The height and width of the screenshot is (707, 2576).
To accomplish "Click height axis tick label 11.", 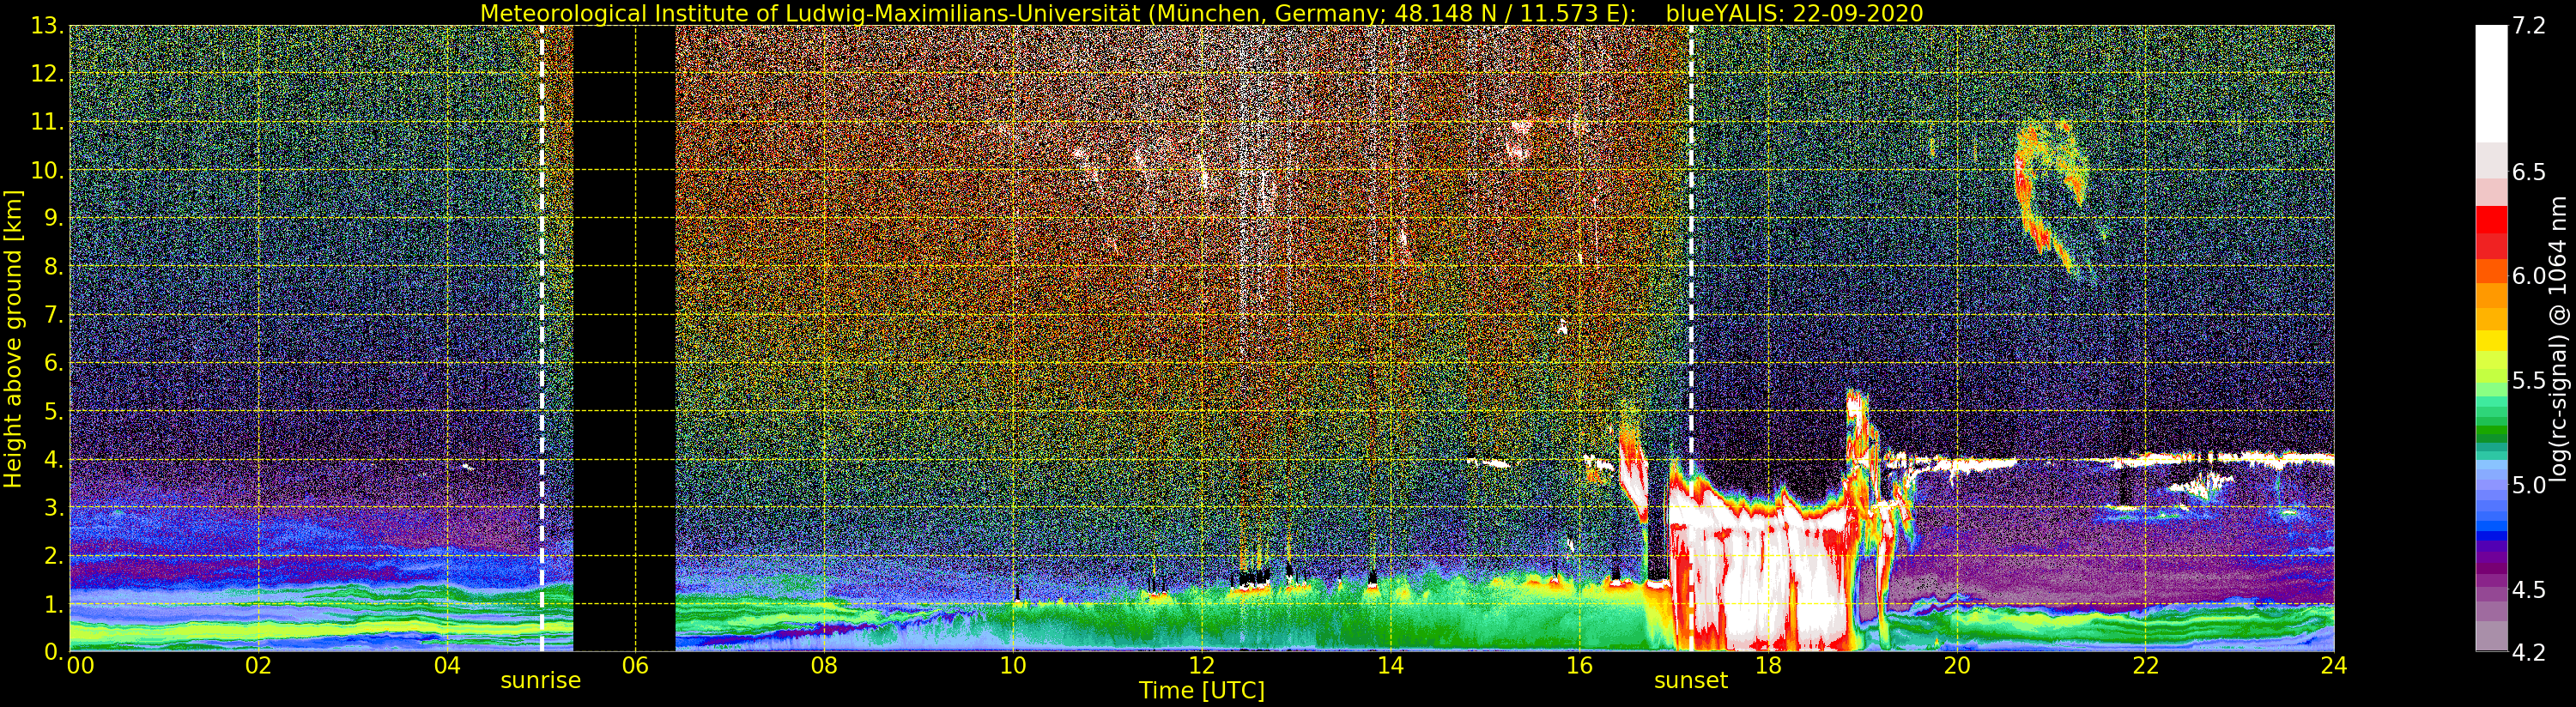I will (46, 122).
